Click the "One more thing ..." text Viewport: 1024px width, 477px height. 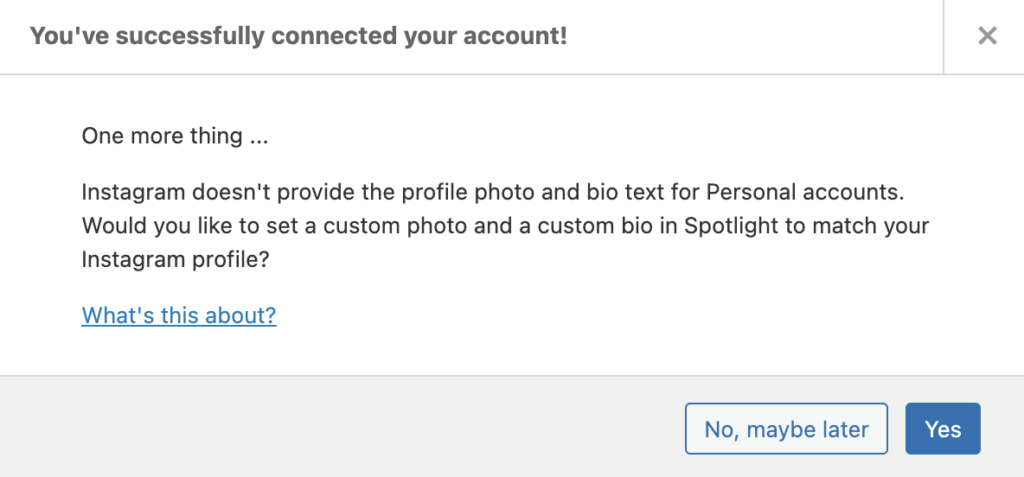click(175, 136)
